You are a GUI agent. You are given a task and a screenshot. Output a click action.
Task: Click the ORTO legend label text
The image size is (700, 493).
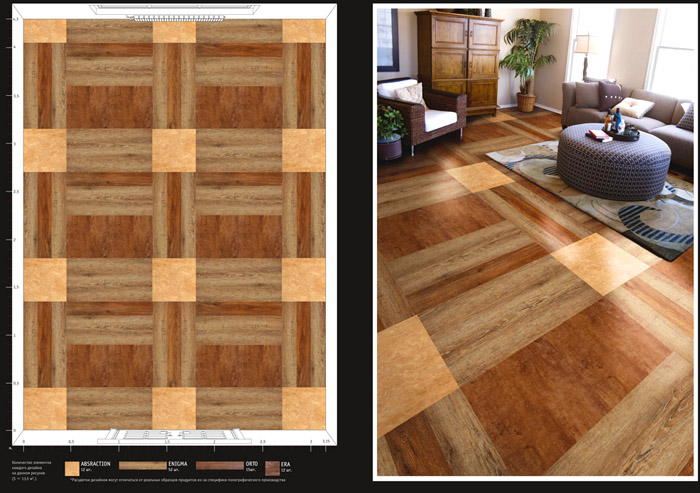[252, 463]
